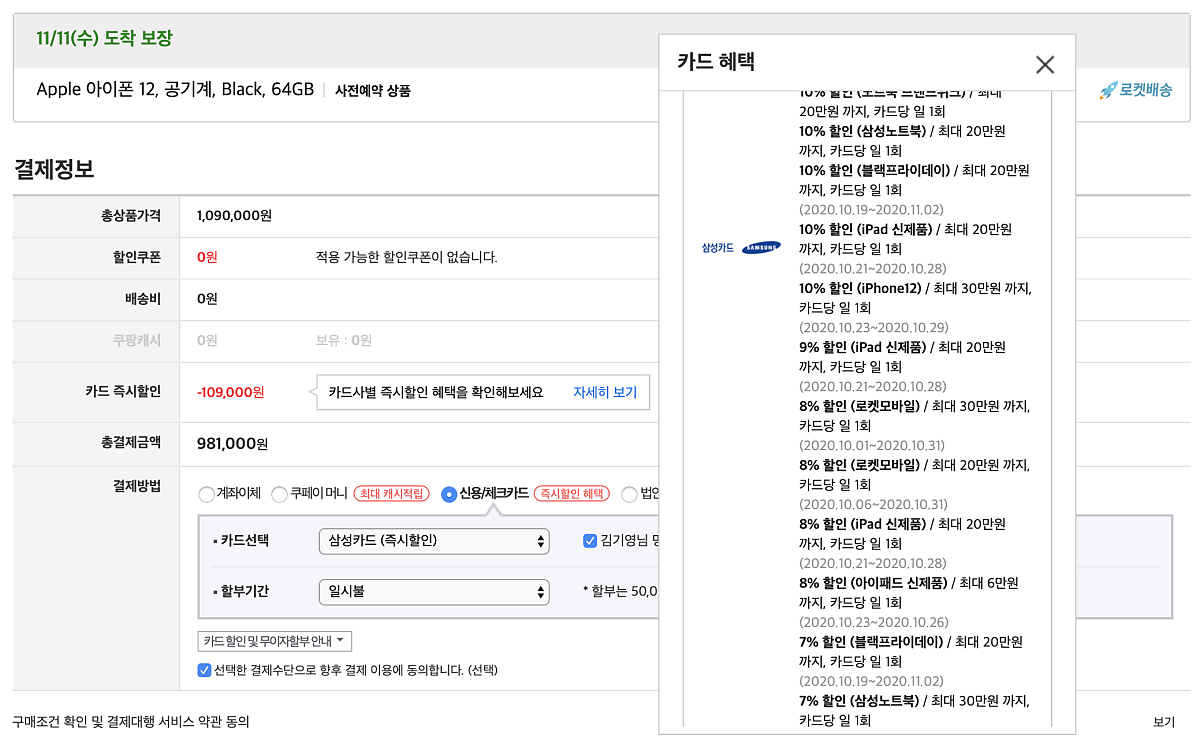The width and height of the screenshot is (1200, 750).
Task: Click 구매조건 확인 및 결제대행 서비스 약관 동의
Action: (131, 721)
